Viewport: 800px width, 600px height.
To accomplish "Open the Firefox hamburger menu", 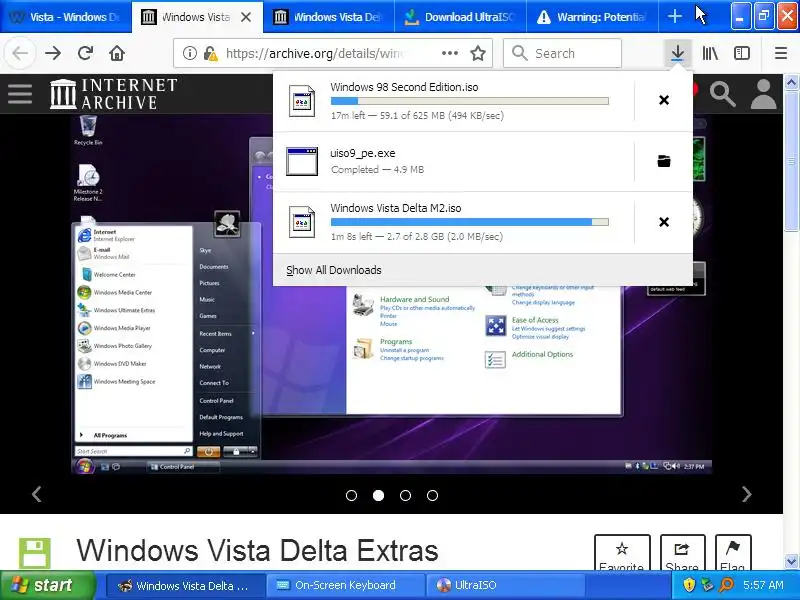I will 781,53.
